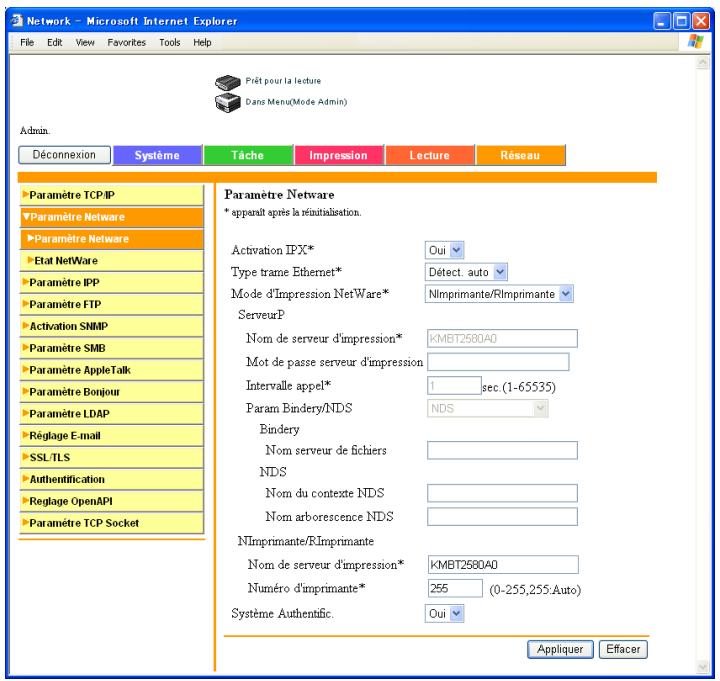Click Nom arborescence NDS field
Screen dimensions: 720x681
(x=502, y=517)
